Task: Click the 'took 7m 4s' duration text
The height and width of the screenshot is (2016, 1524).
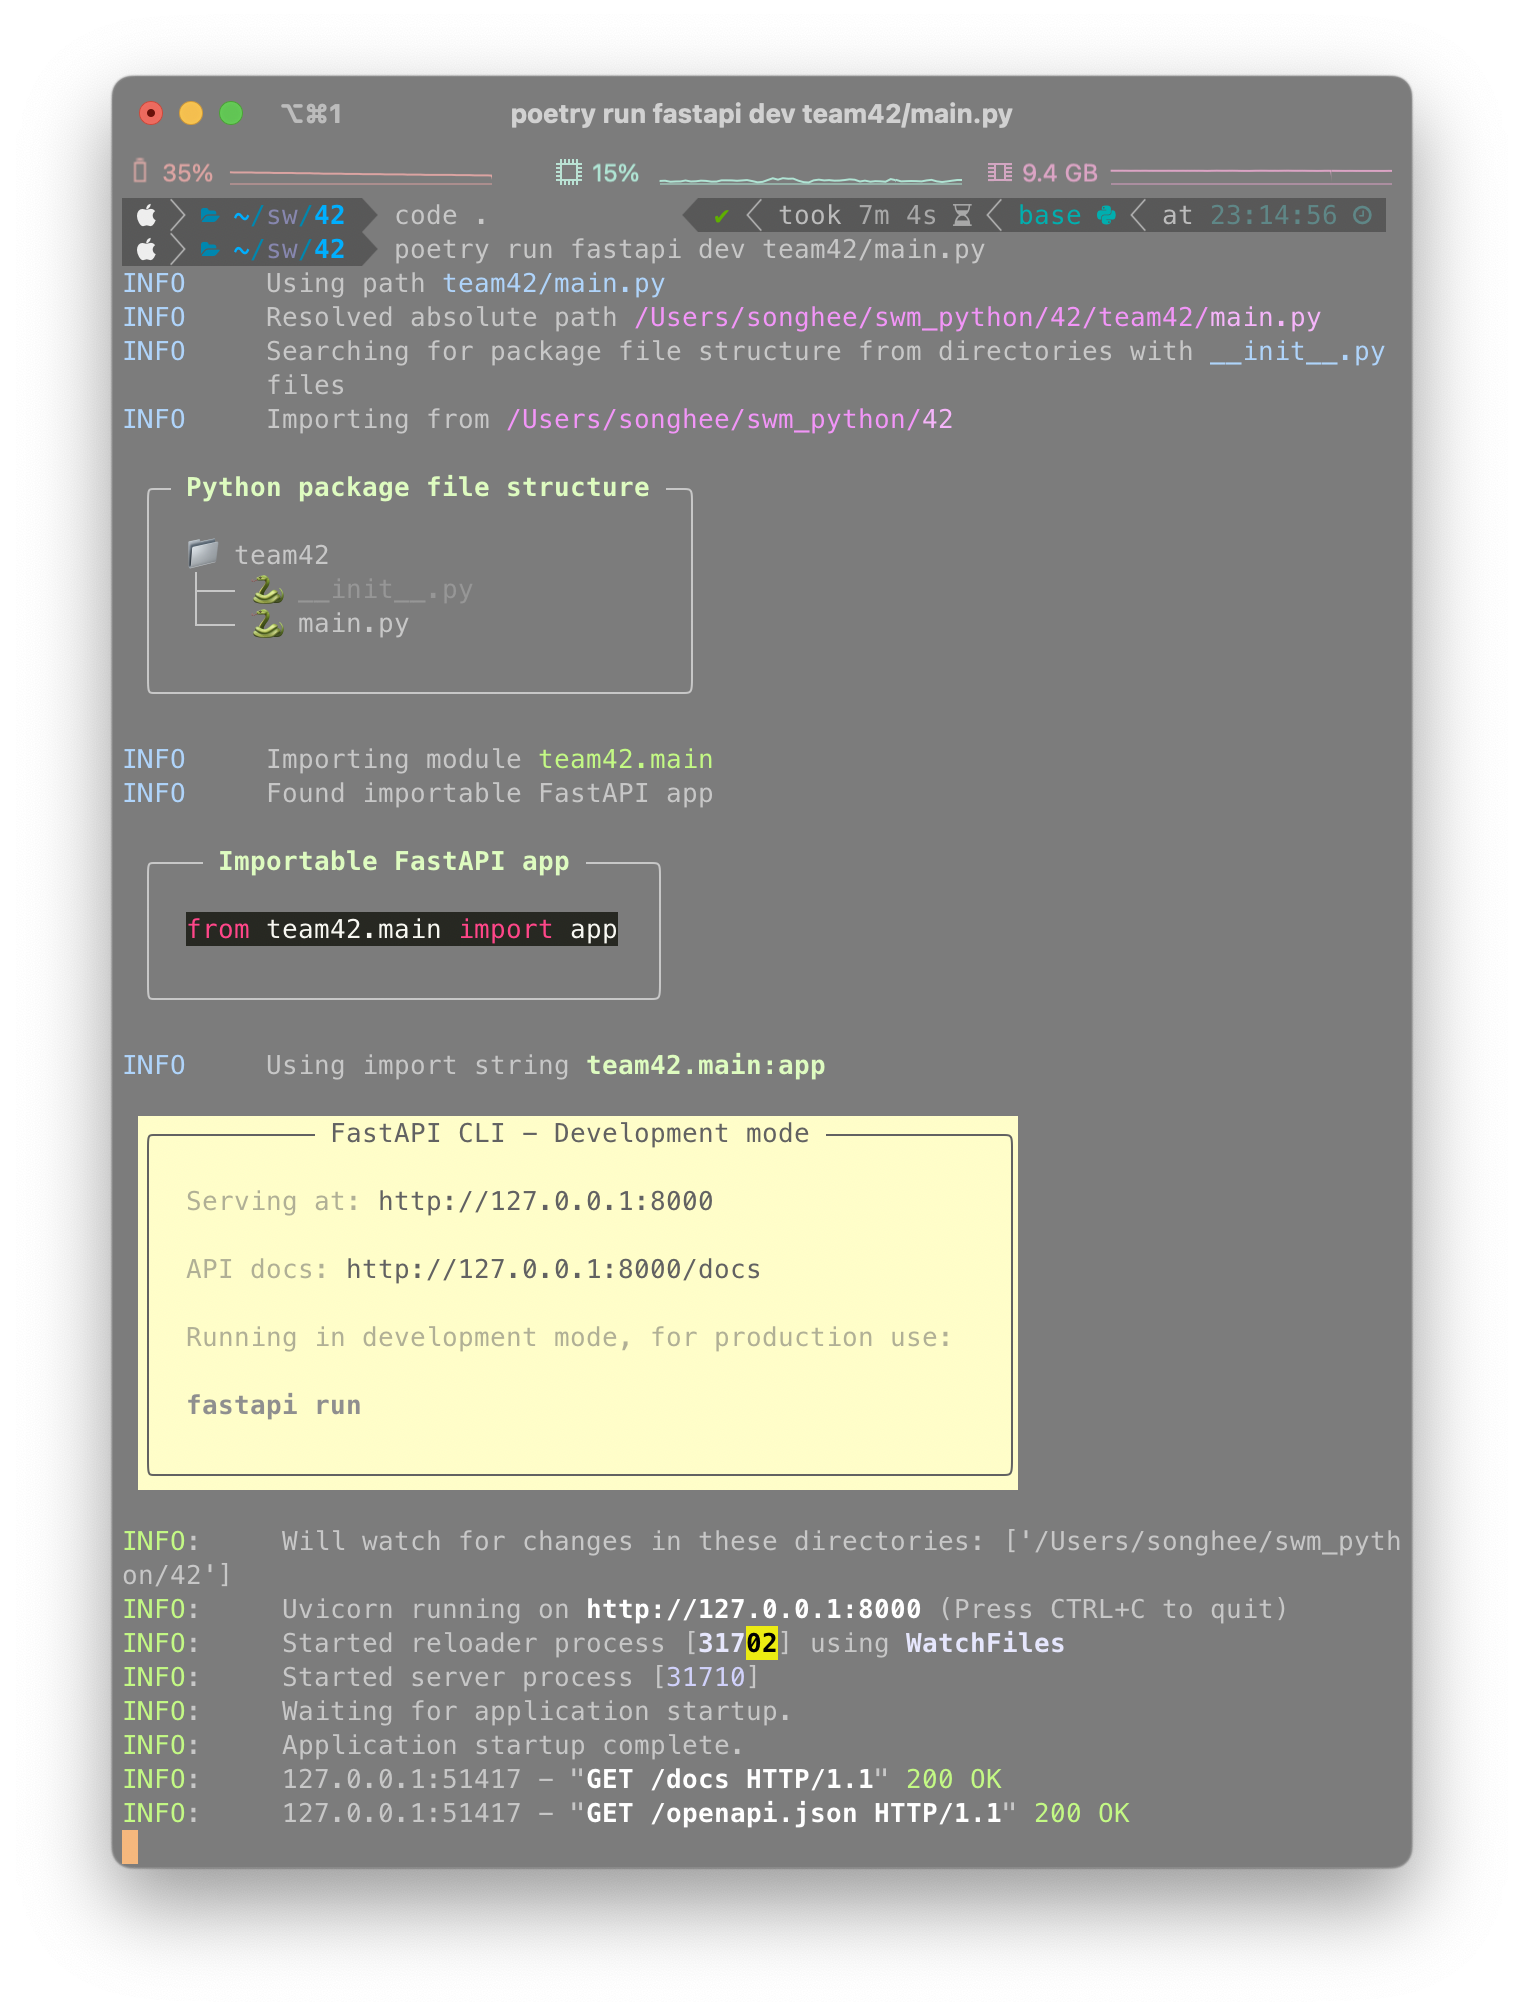Action: click(x=857, y=215)
